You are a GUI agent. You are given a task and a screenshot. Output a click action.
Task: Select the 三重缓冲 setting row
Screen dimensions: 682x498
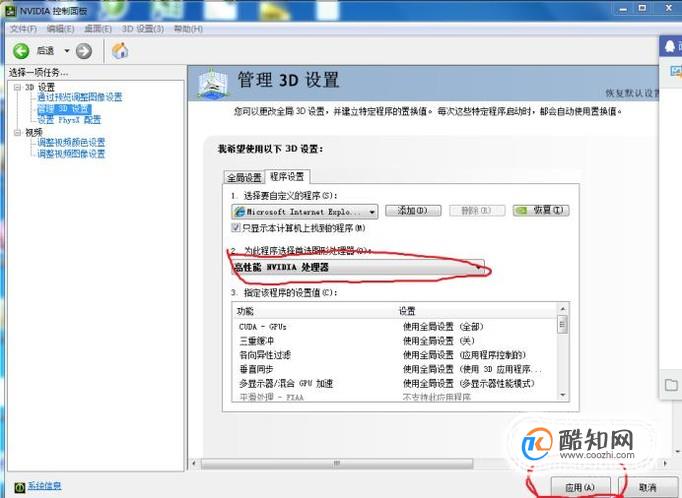394,341
